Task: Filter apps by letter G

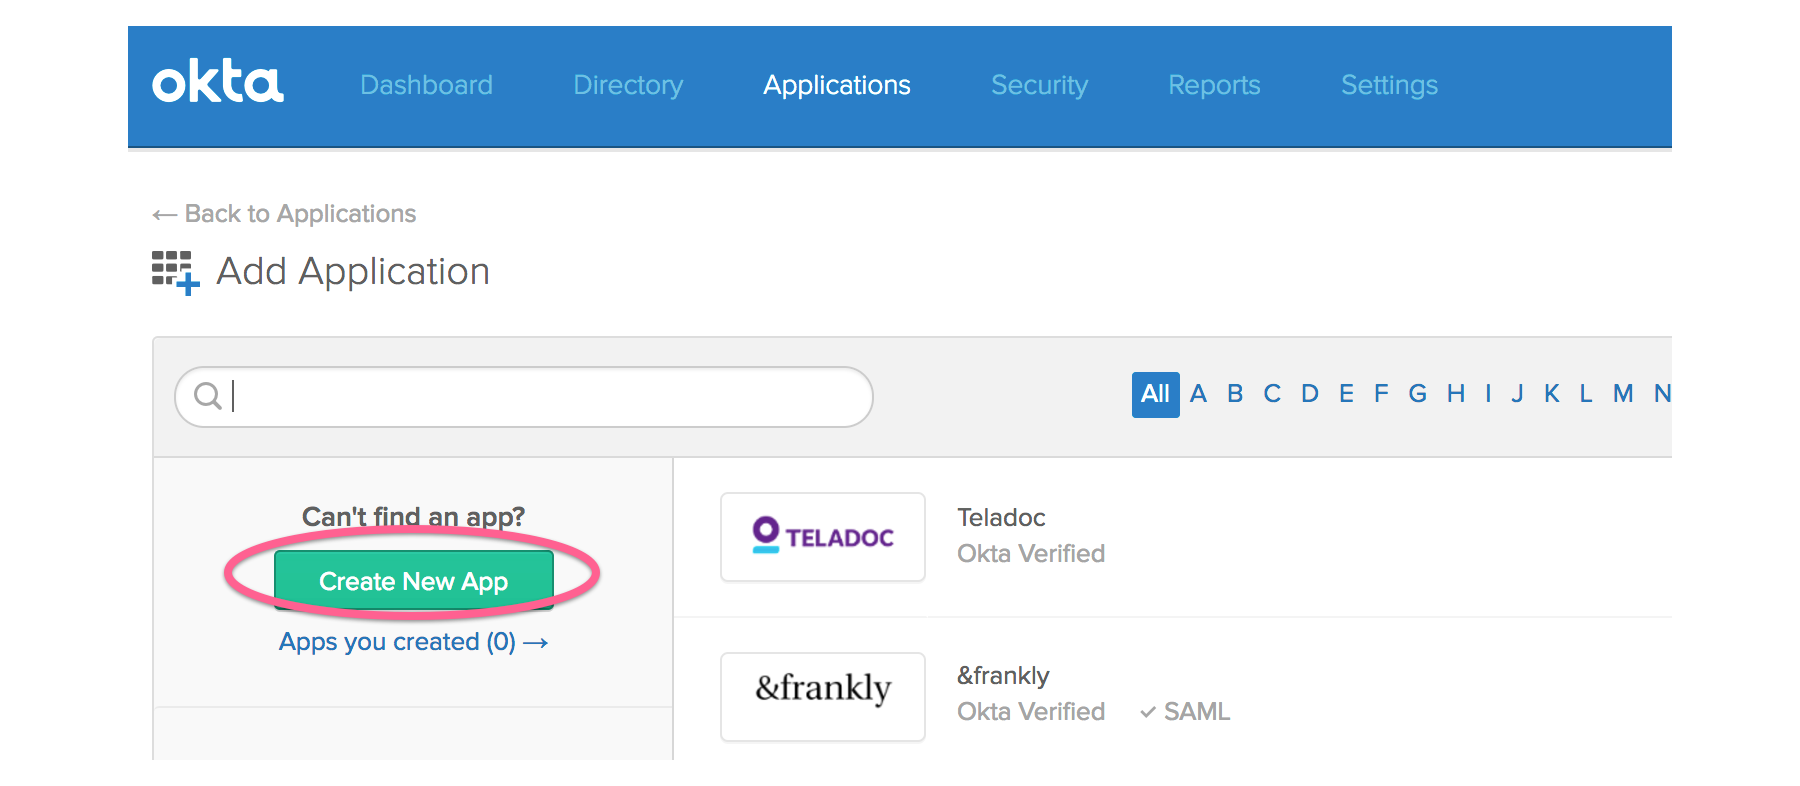Action: 1417,394
